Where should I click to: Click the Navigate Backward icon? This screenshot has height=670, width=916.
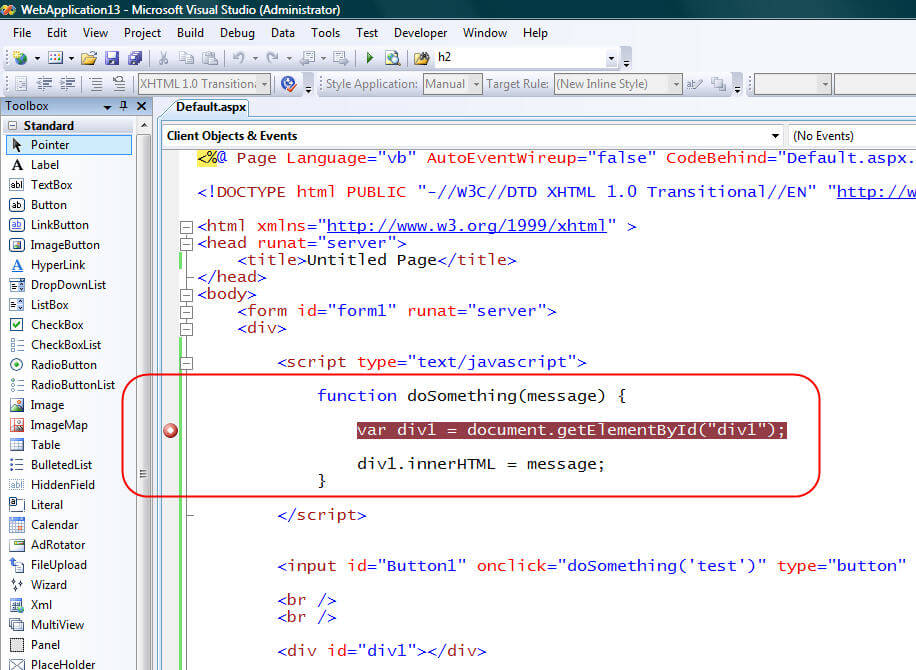coord(308,58)
